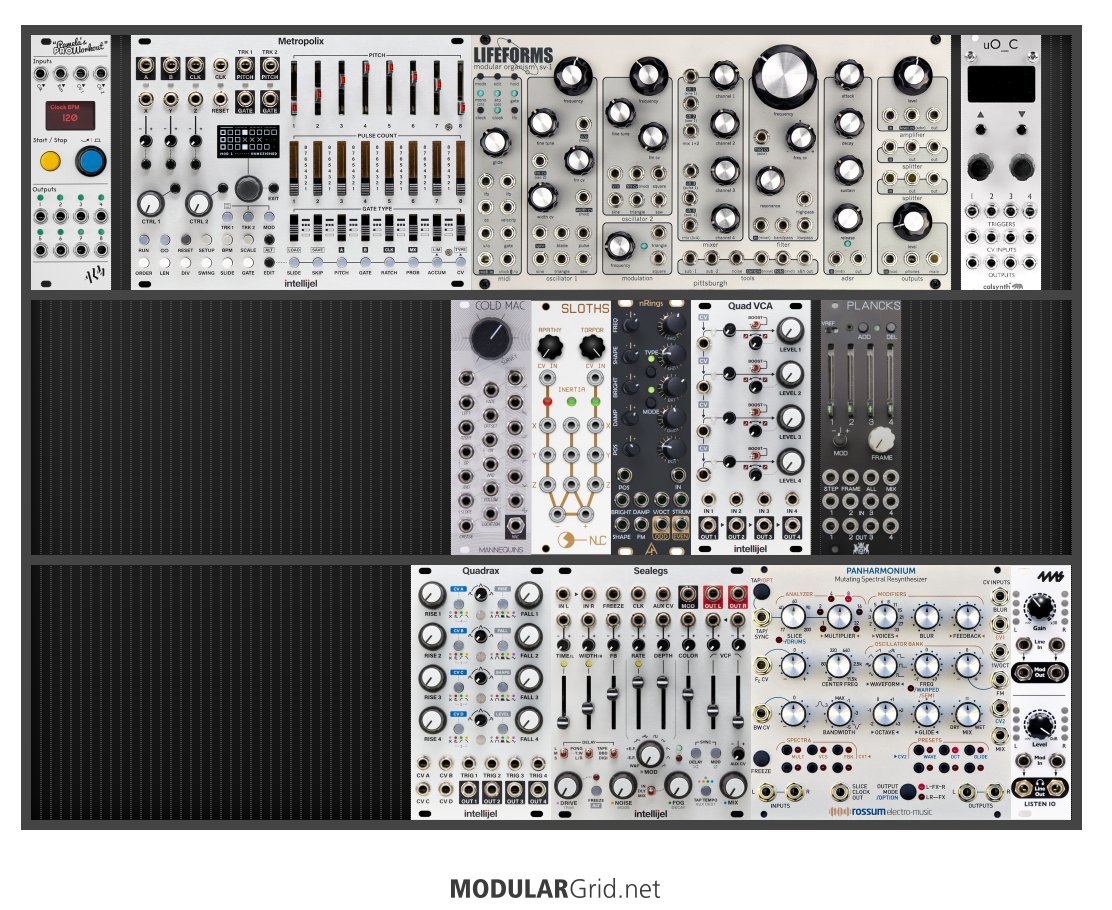Click the Metropolix CTRL 1 knob

click(150, 204)
